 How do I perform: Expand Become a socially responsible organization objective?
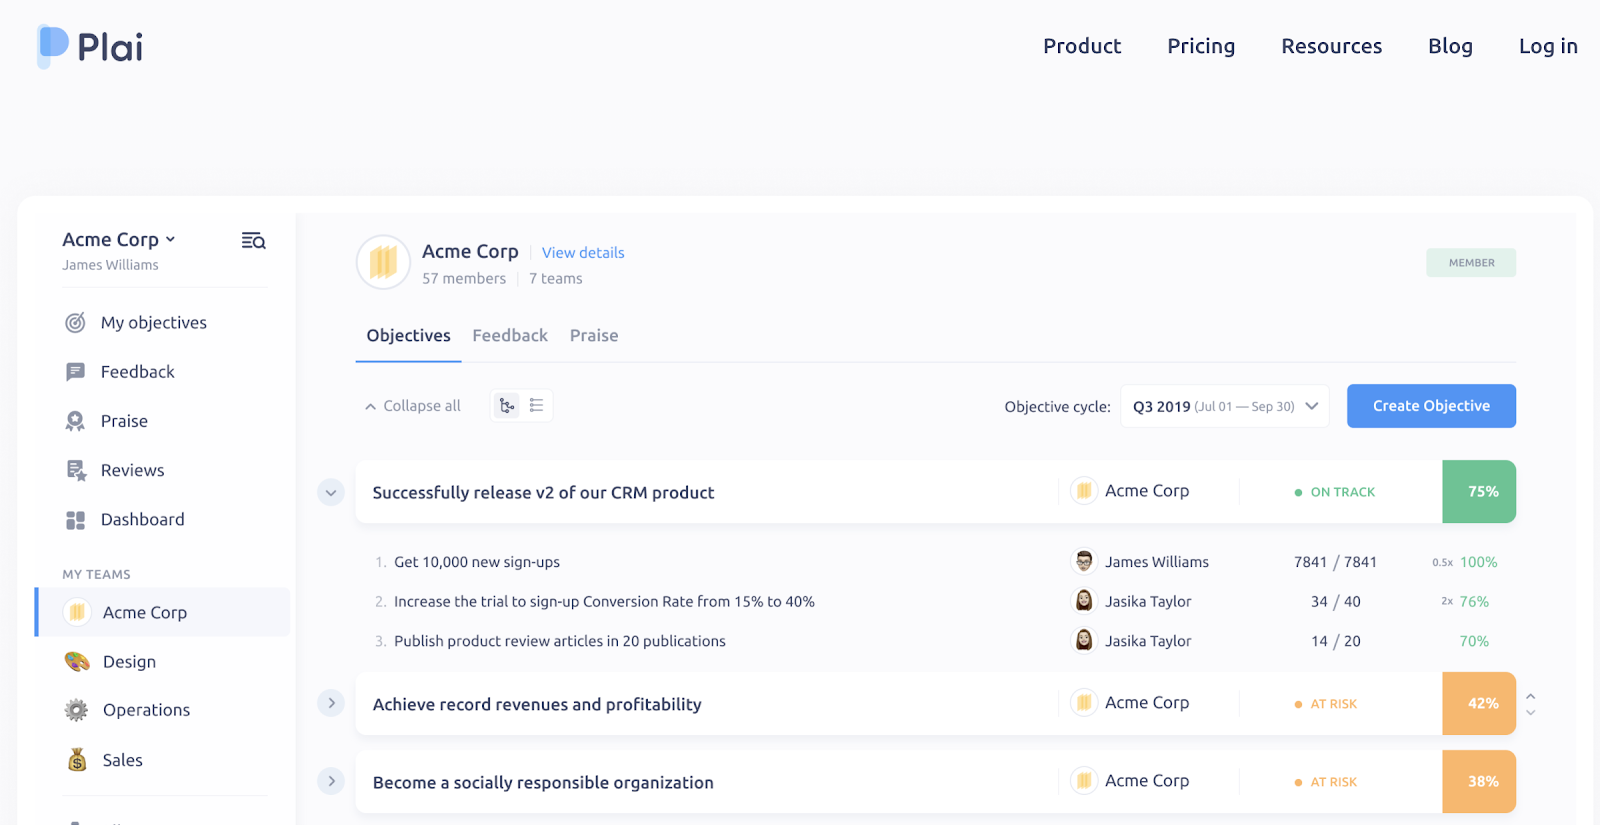pyautogui.click(x=331, y=781)
